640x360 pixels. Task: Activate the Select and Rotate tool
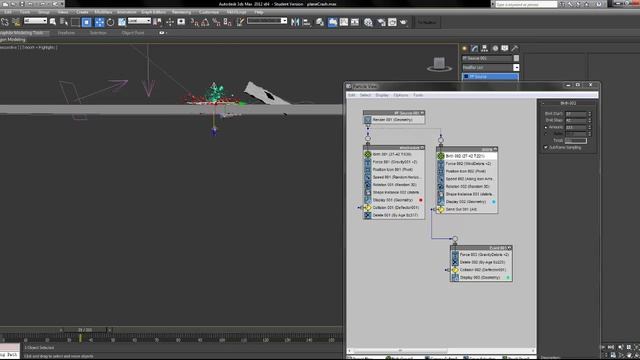pos(110,22)
